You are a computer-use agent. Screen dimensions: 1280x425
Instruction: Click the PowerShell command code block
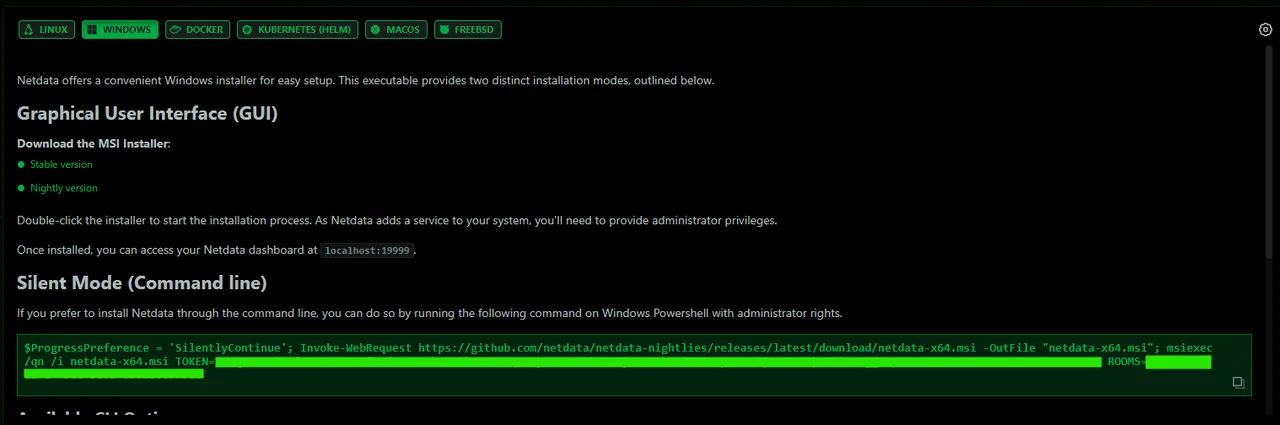pos(634,365)
